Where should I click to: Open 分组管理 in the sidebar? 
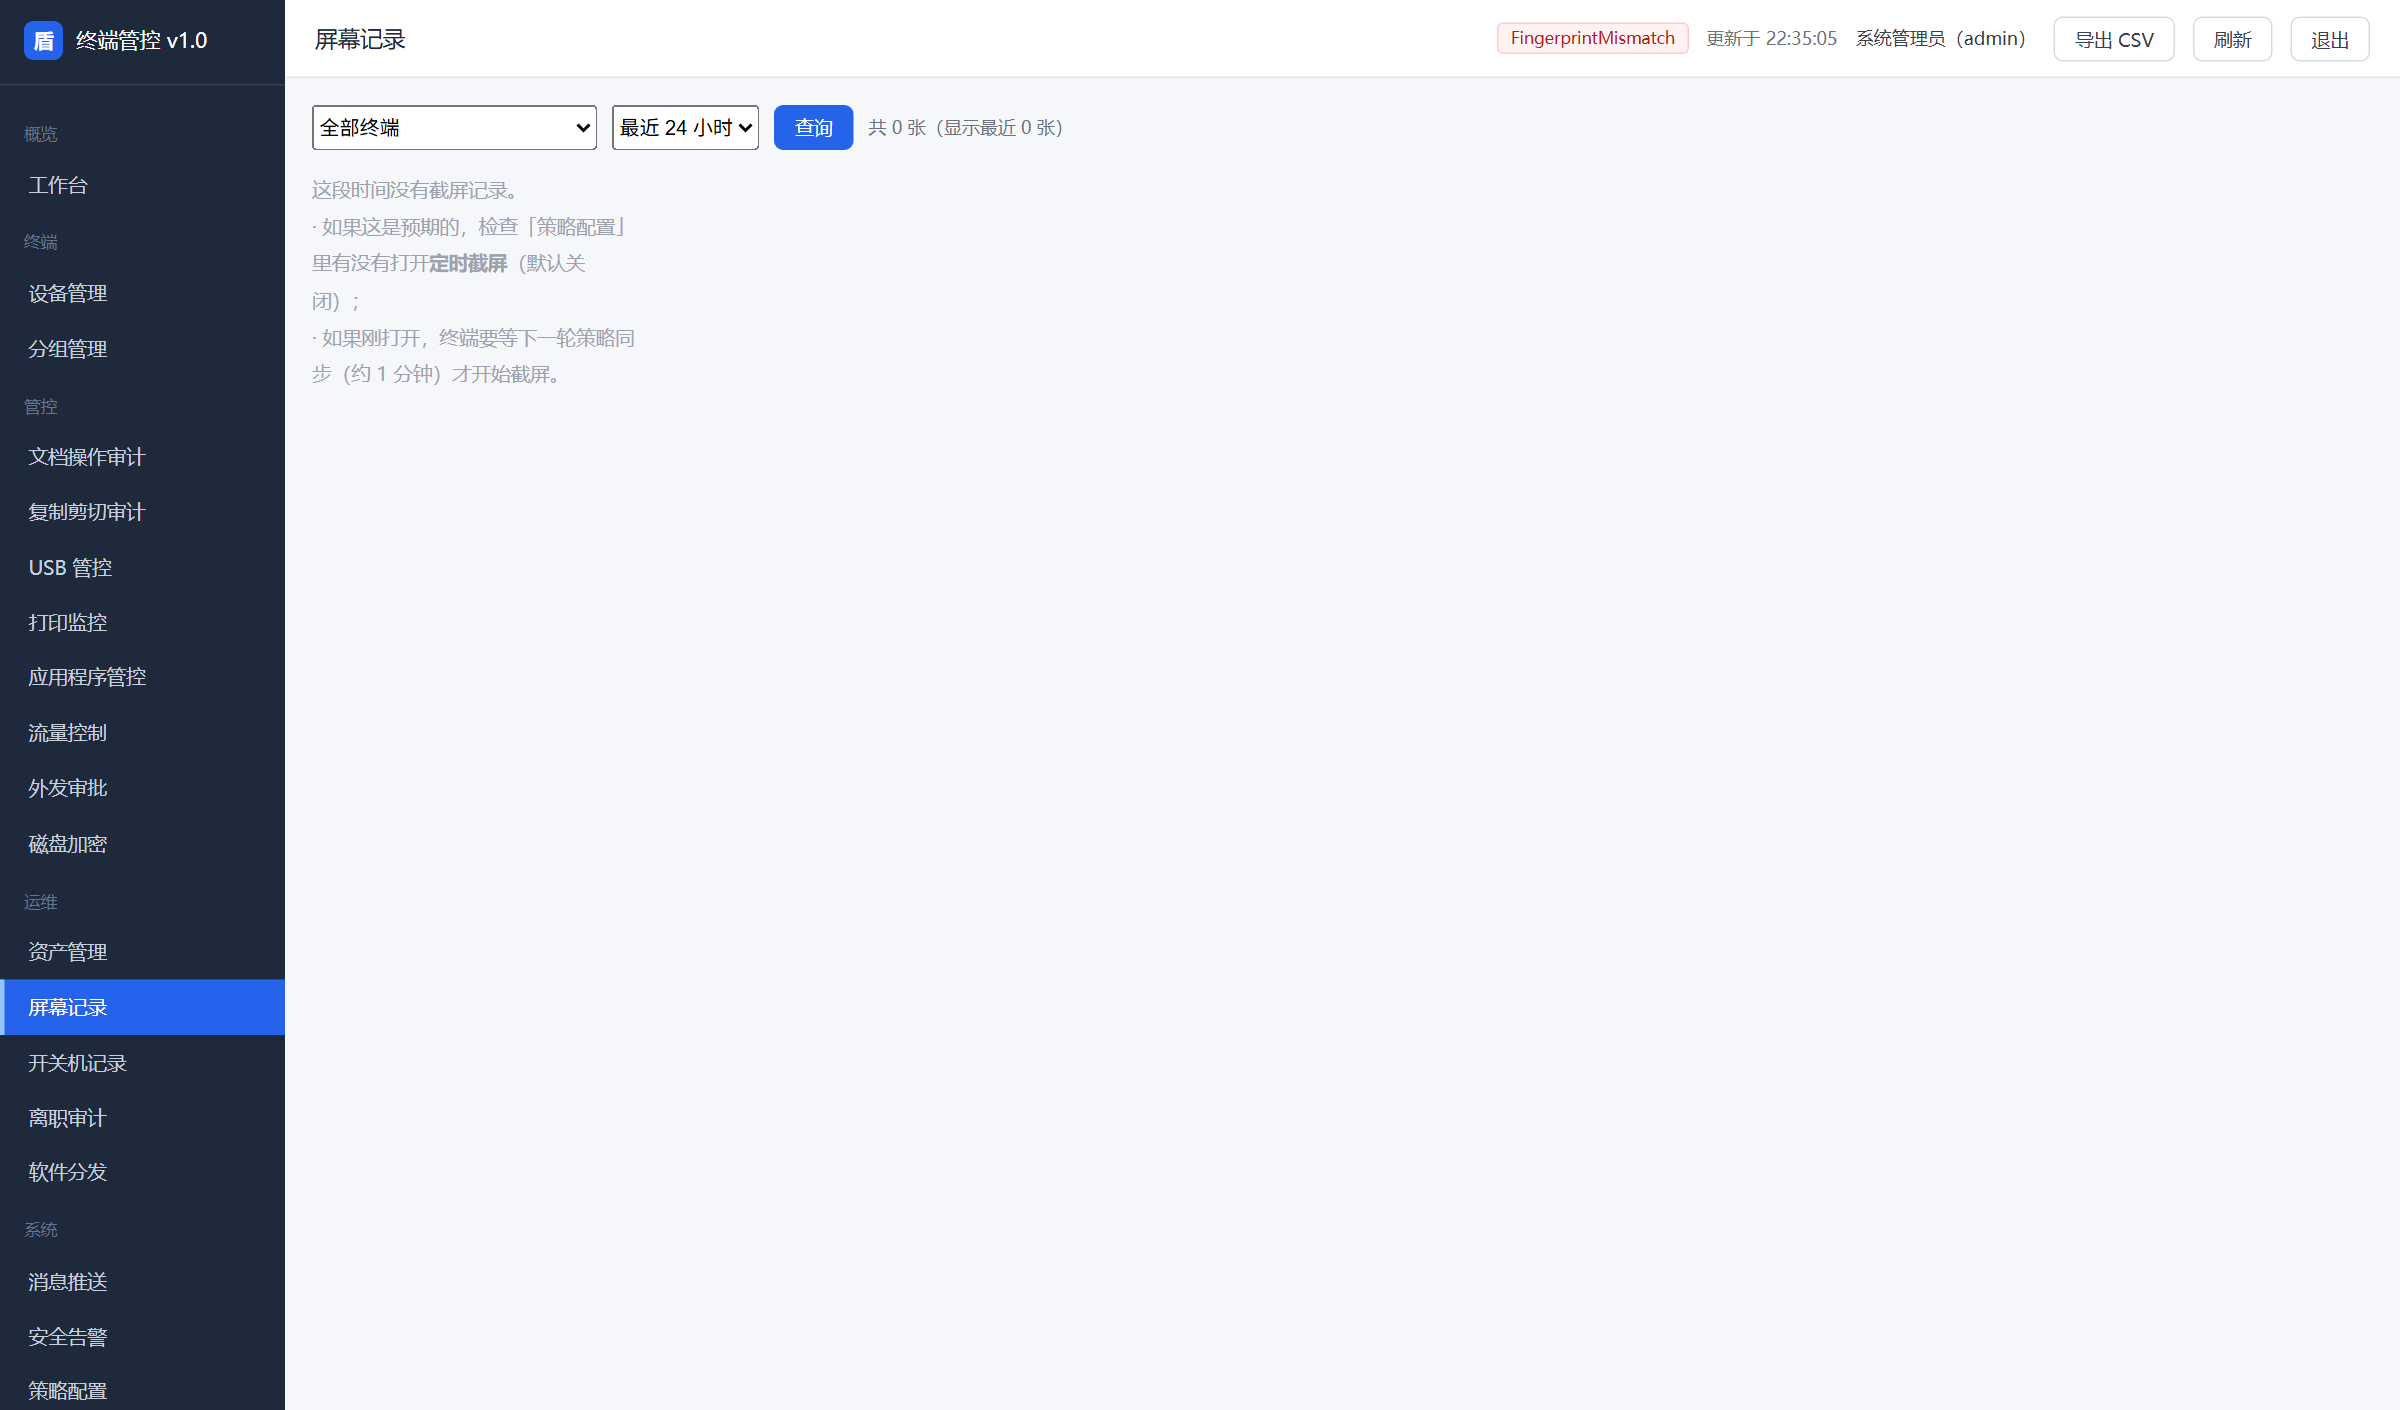click(142, 349)
